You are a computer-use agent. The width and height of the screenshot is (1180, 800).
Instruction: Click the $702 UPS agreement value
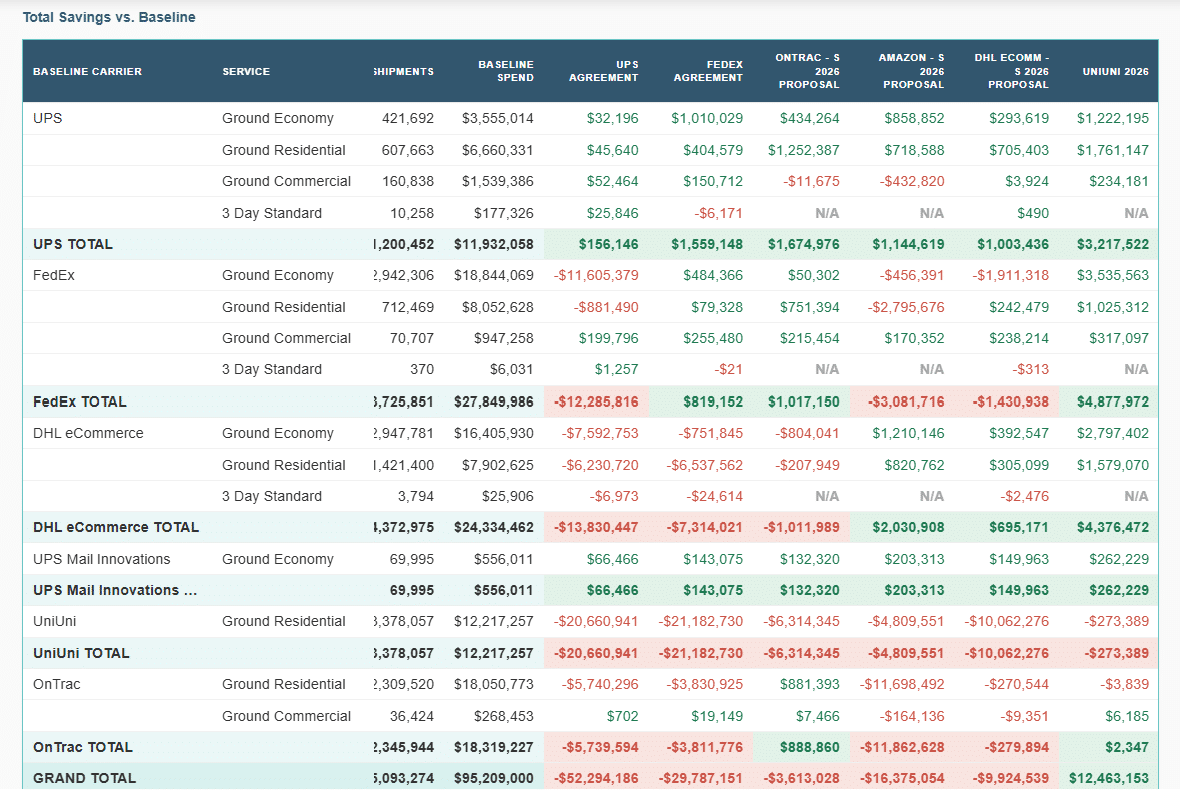tap(622, 716)
